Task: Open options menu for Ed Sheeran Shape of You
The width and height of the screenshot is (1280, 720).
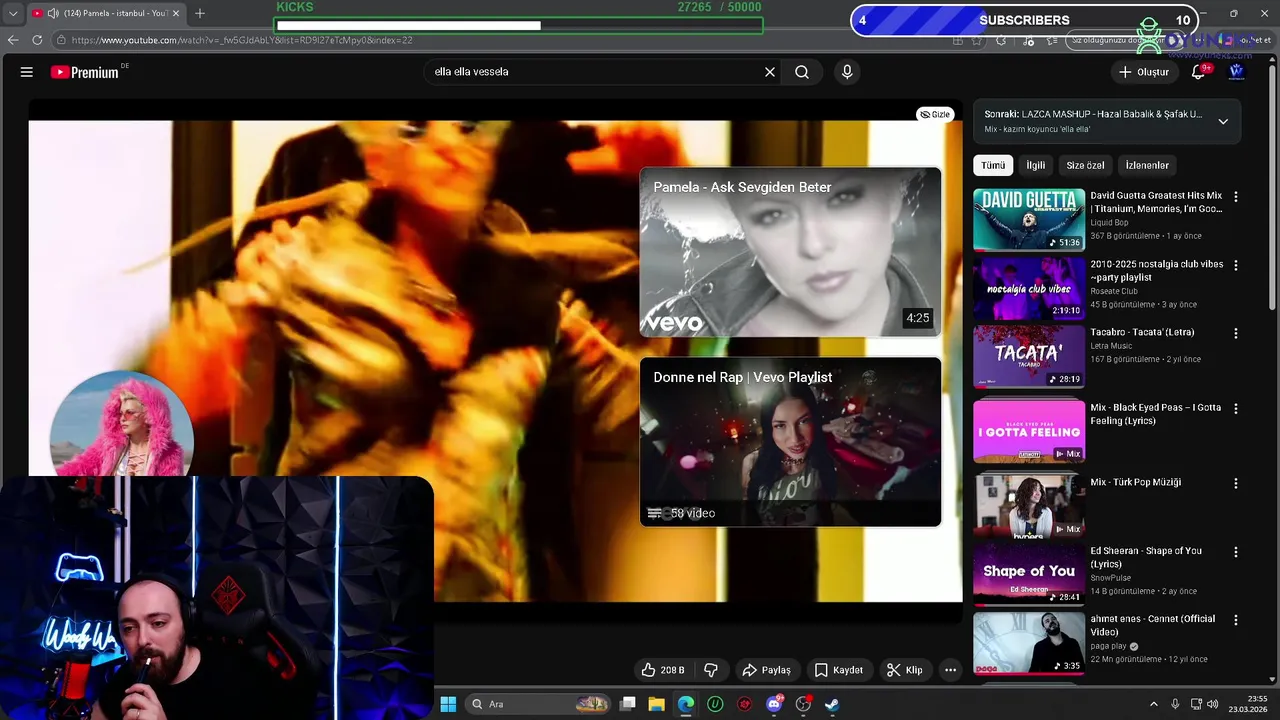Action: (x=1236, y=552)
